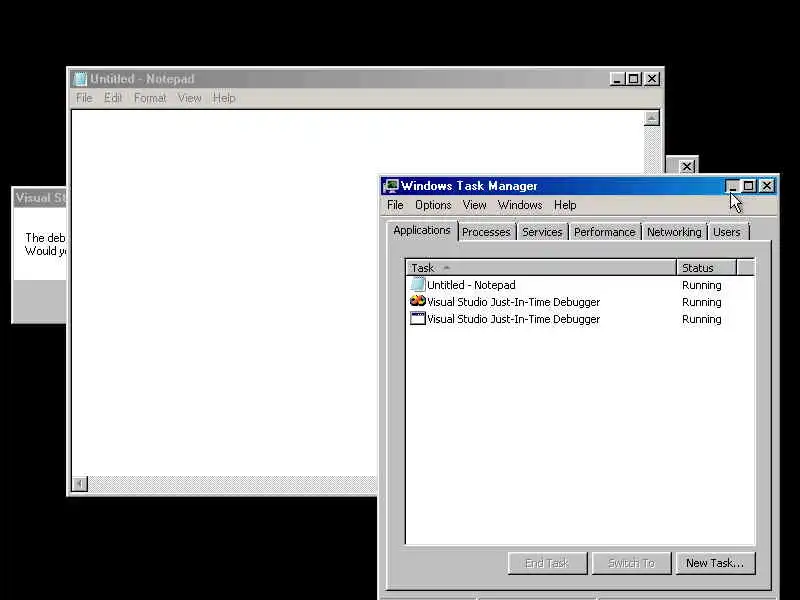Click the Switch To button
This screenshot has width=800, height=600.
coord(631,563)
